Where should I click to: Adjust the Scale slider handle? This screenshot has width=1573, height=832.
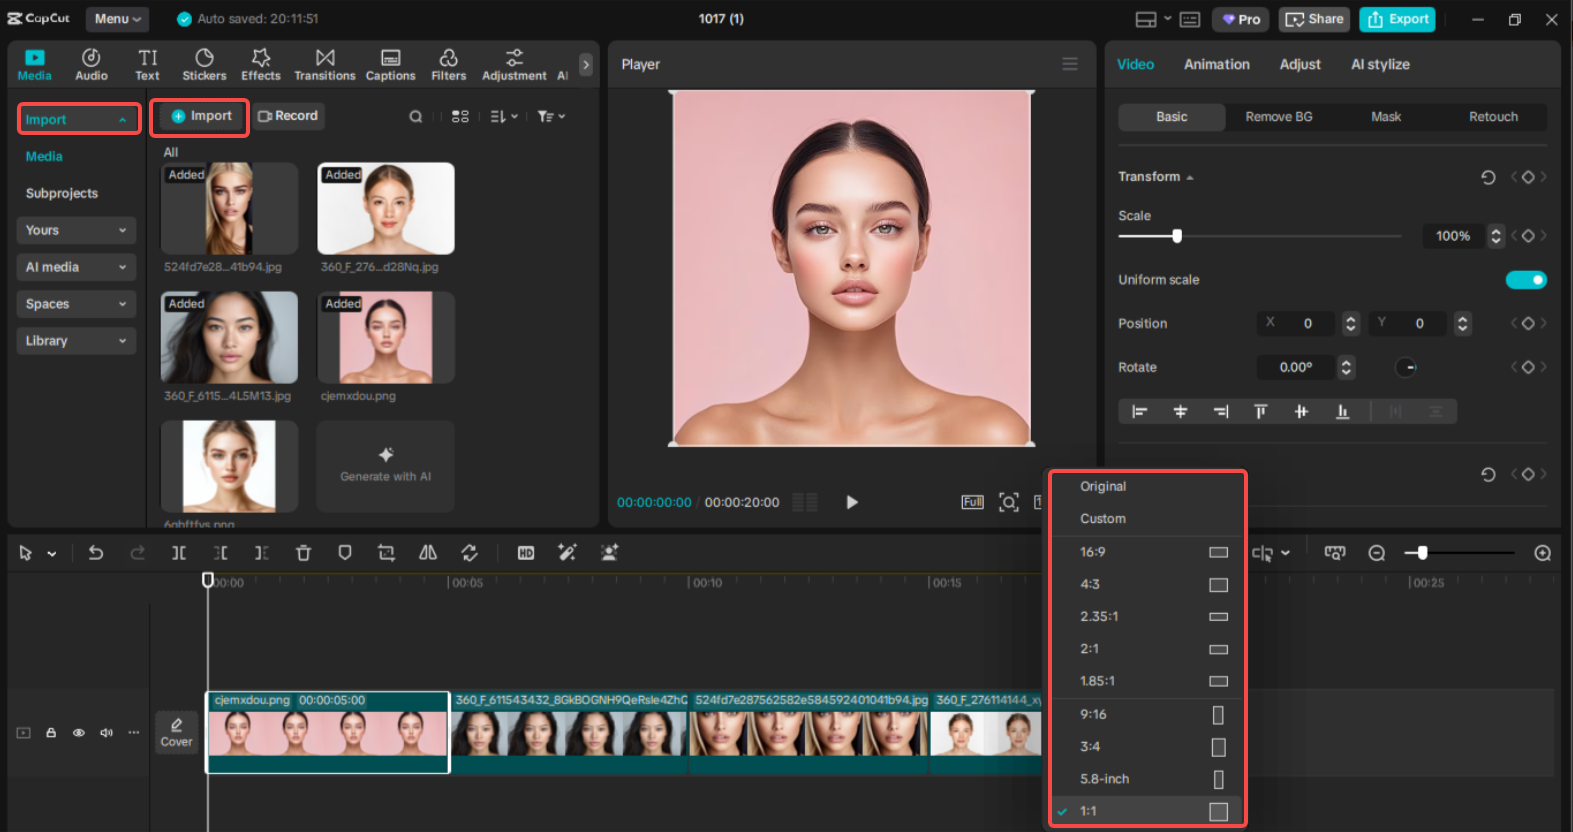(x=1177, y=236)
